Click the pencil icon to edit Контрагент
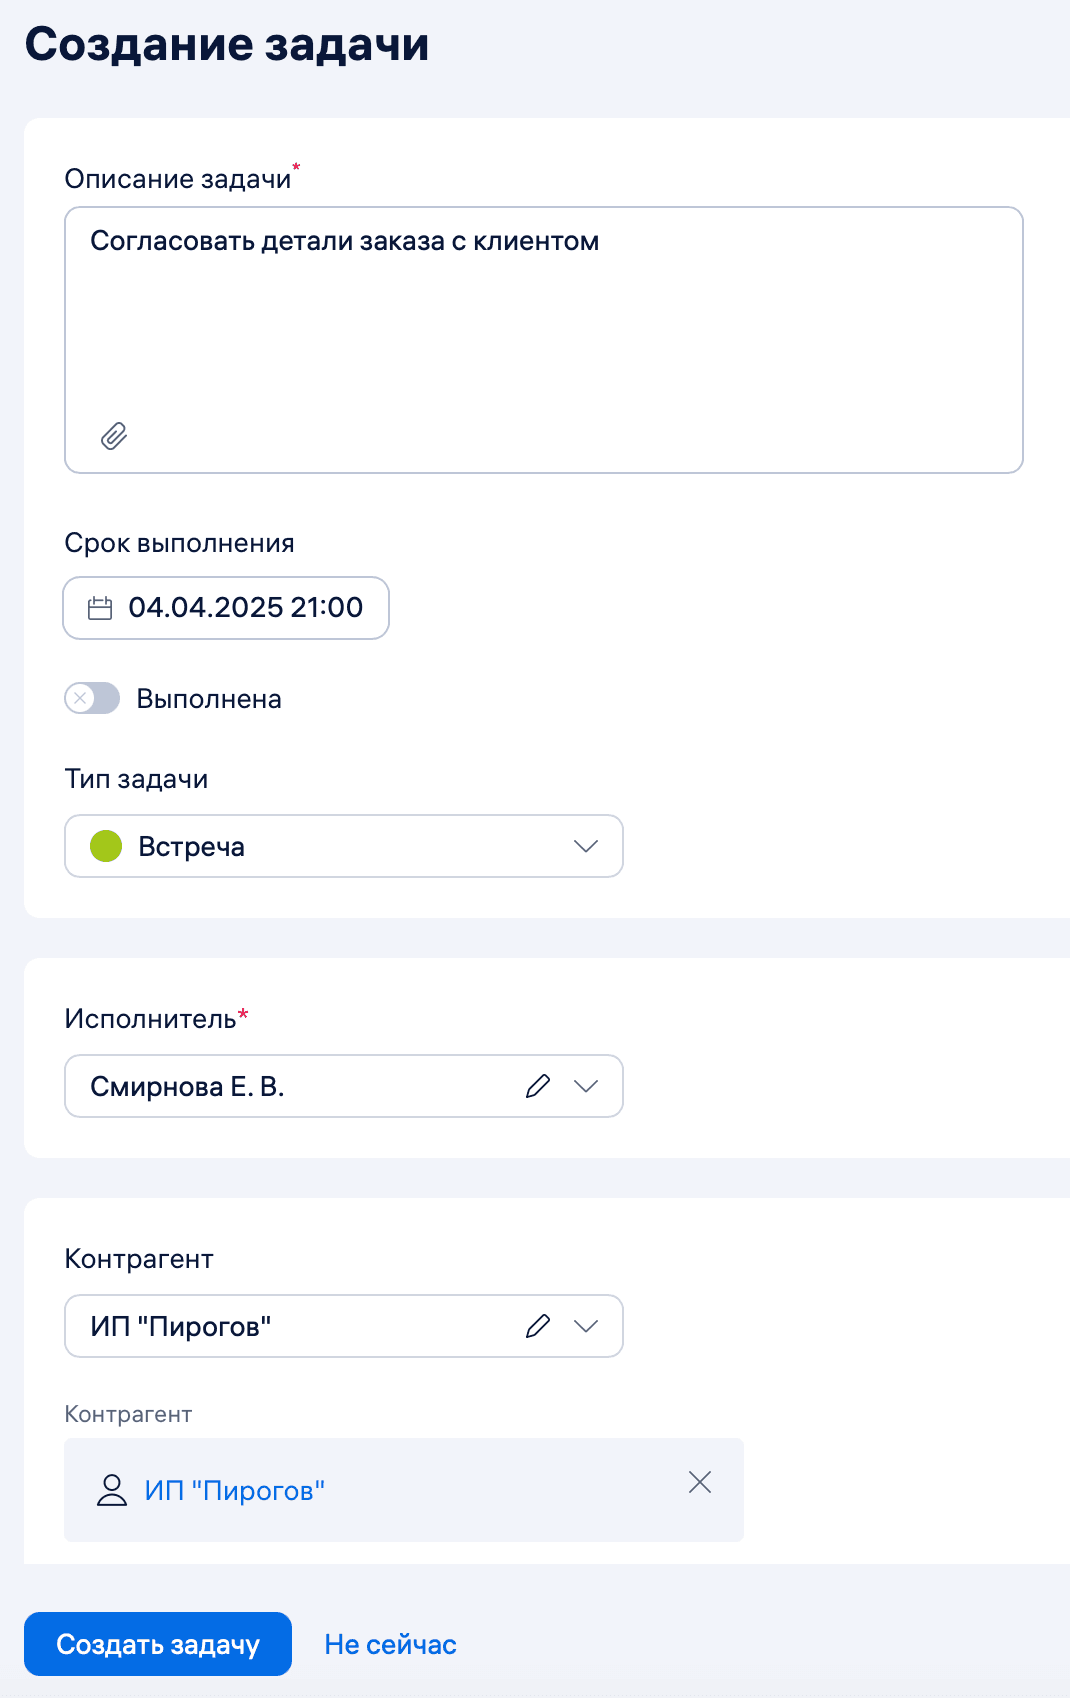 (539, 1326)
